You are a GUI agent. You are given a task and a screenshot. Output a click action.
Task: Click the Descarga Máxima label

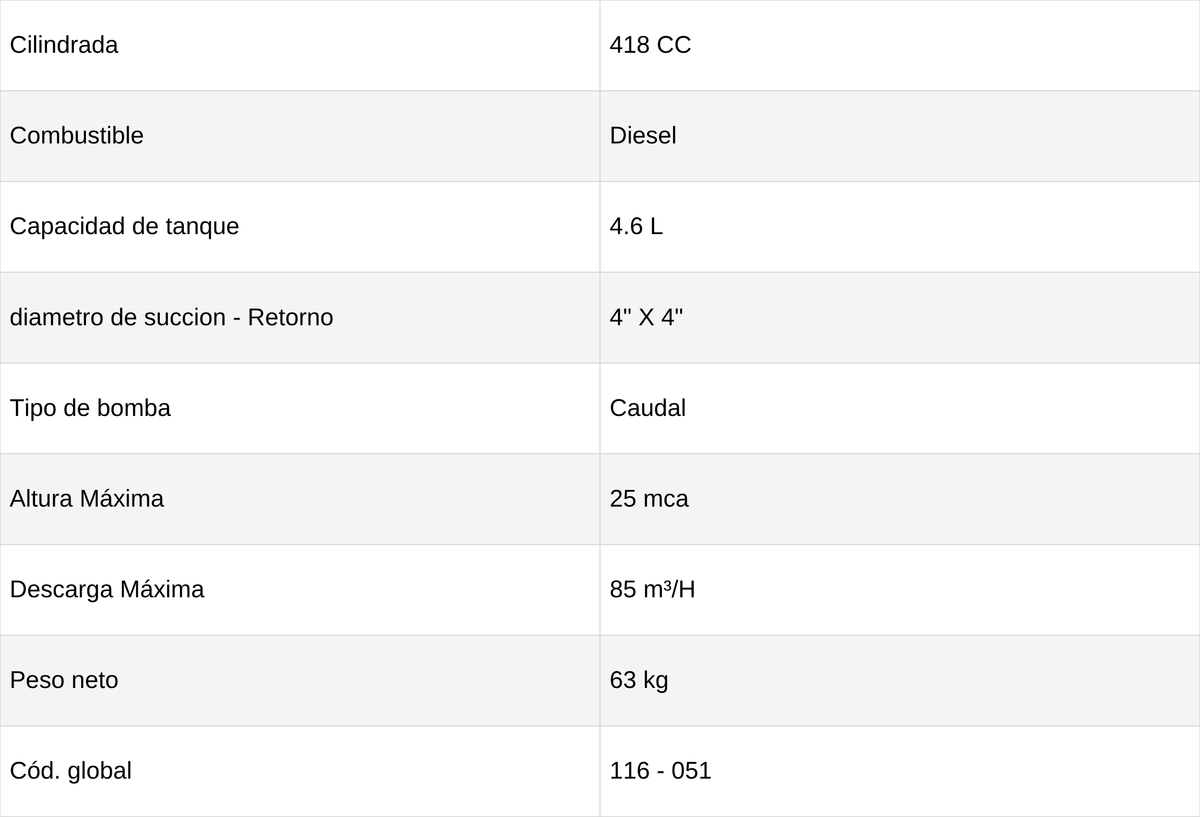click(107, 589)
